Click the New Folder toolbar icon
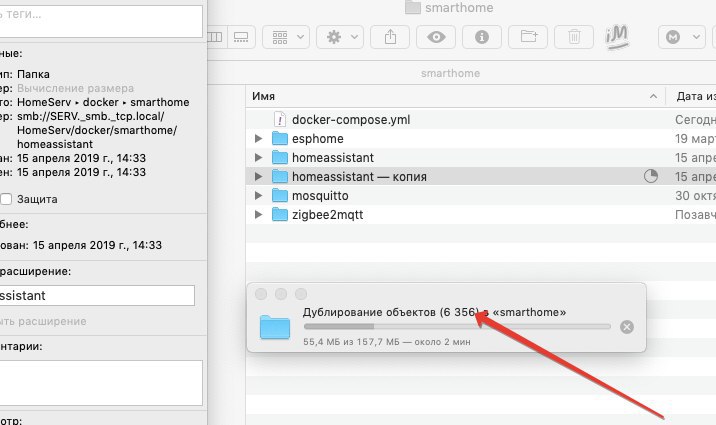The height and width of the screenshot is (425, 716). tap(528, 37)
